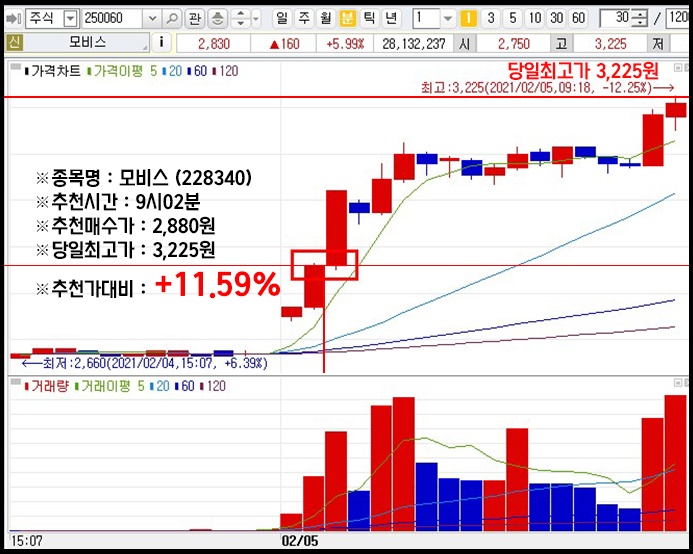This screenshot has width=693, height=554.
Task: Click the high price value 3,225 in header
Action: (610, 44)
